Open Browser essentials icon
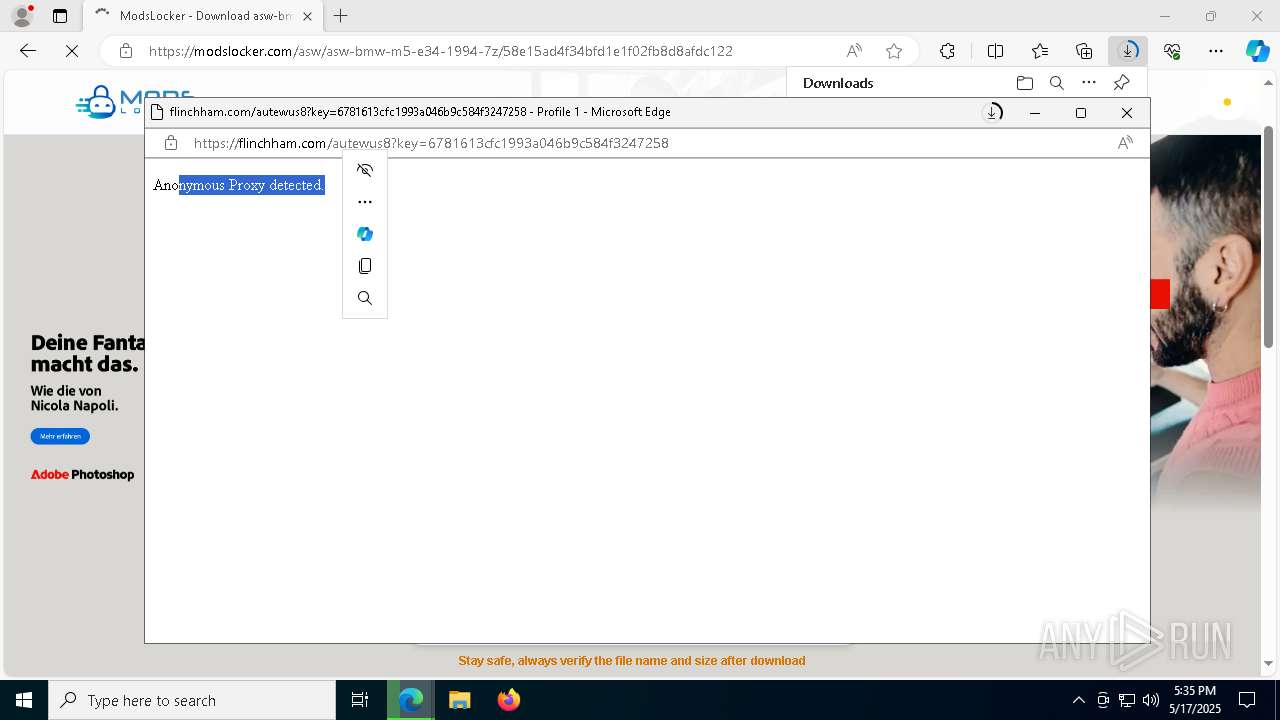 [x=1172, y=51]
